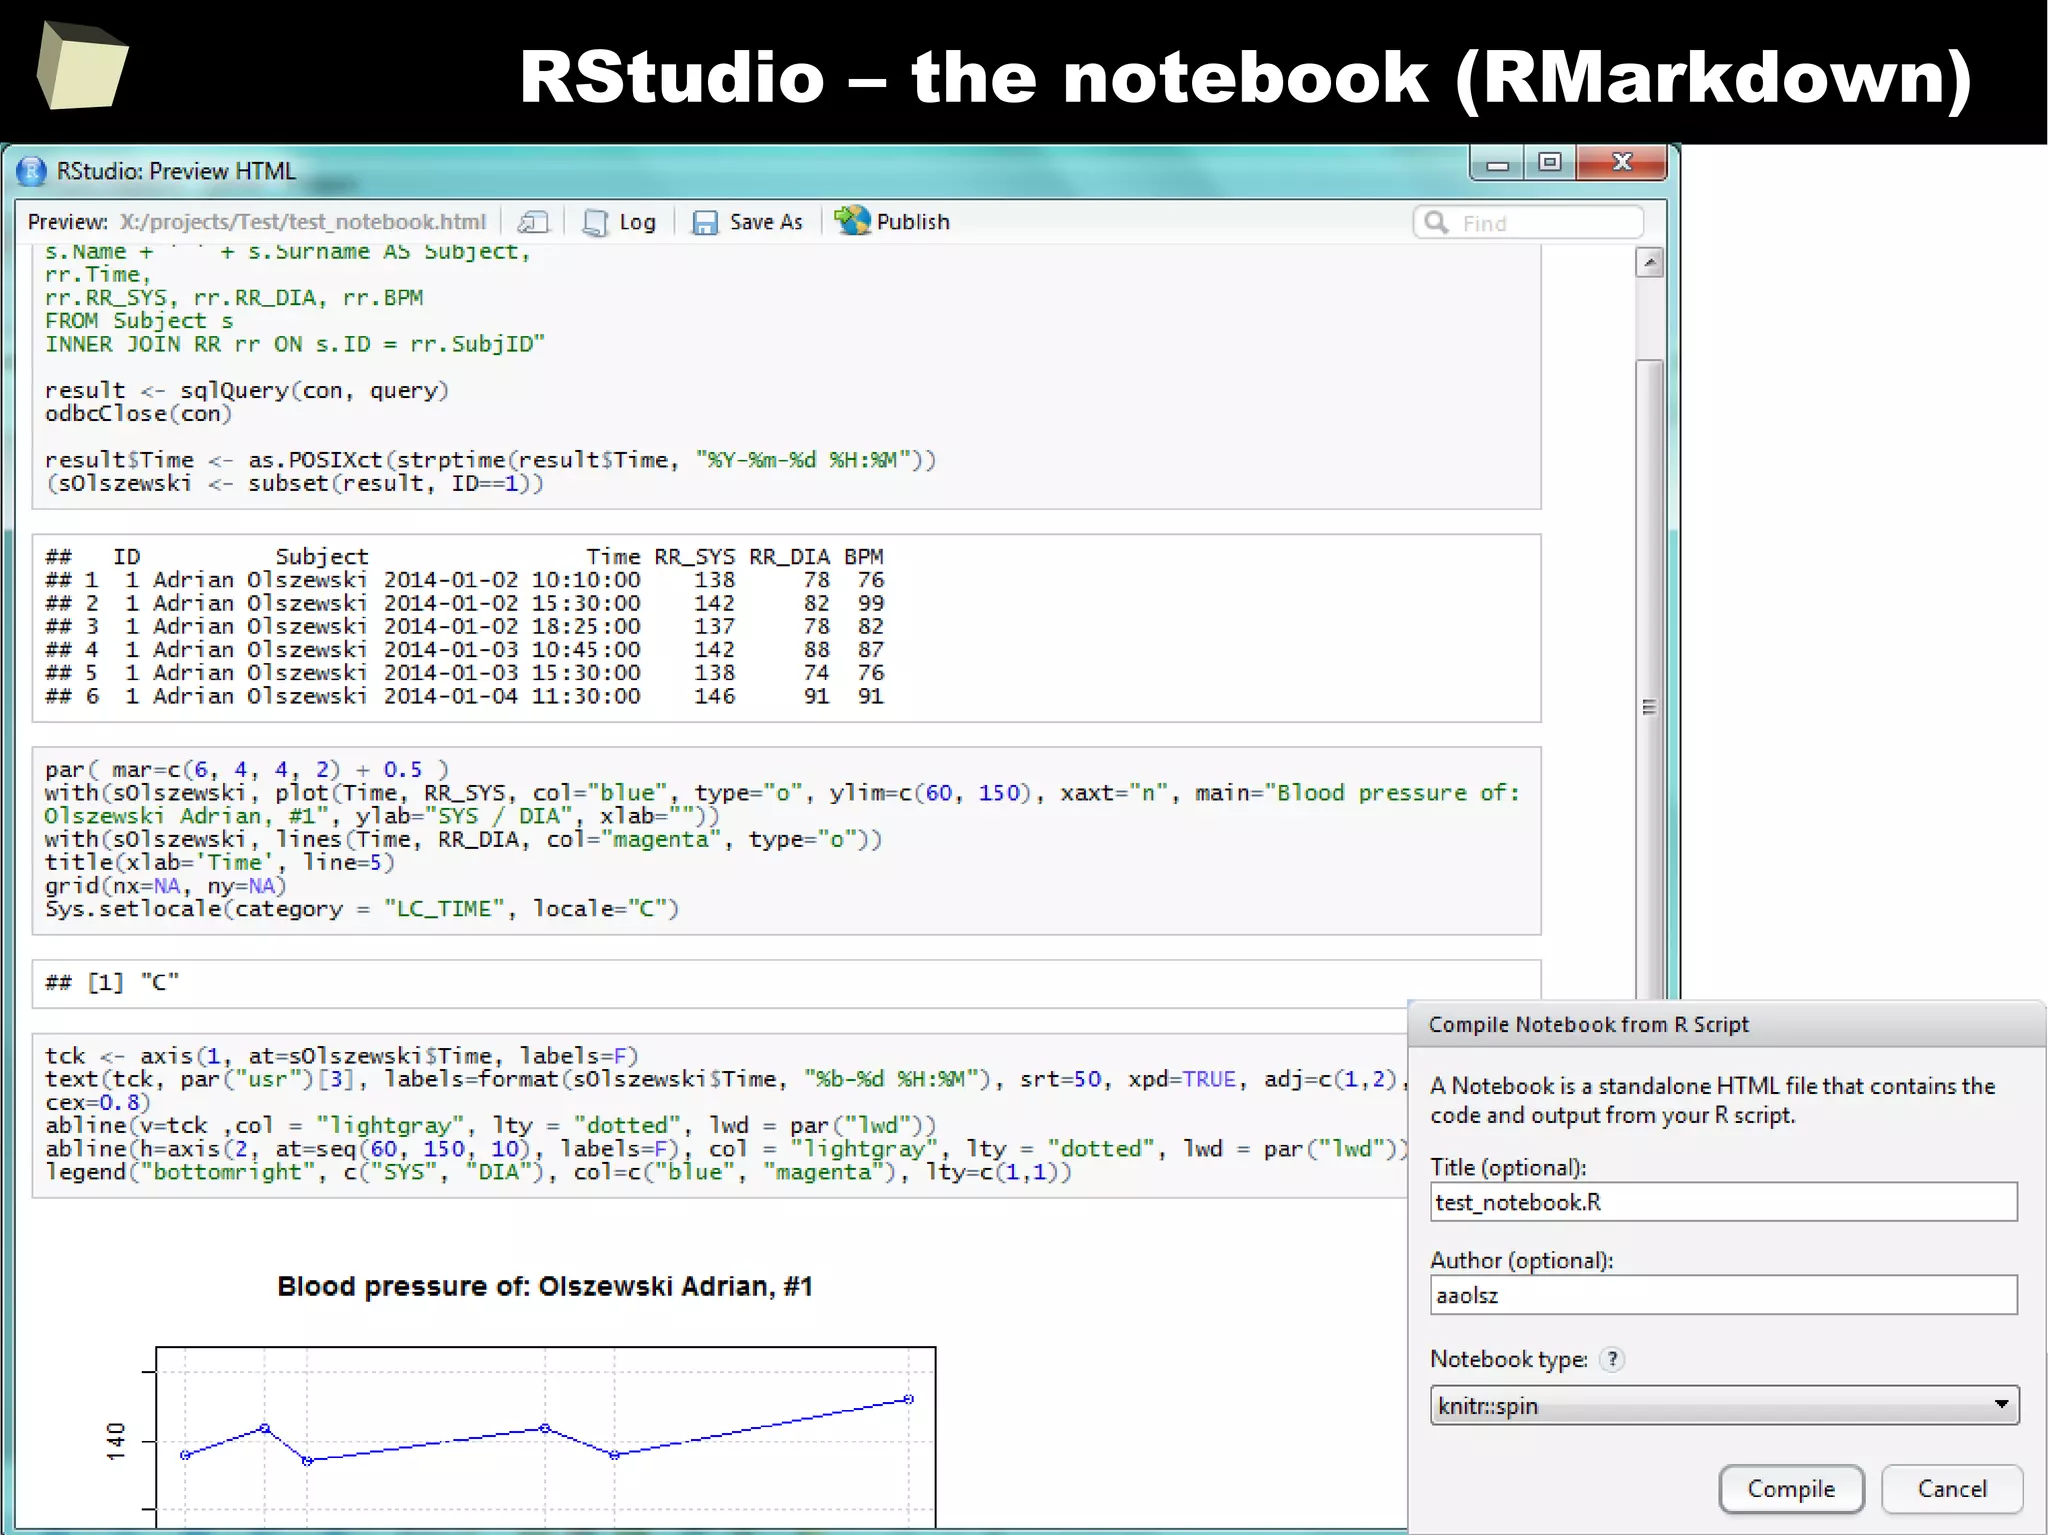Click the Author (optional) input field
Image resolution: width=2048 pixels, height=1535 pixels.
click(1723, 1295)
